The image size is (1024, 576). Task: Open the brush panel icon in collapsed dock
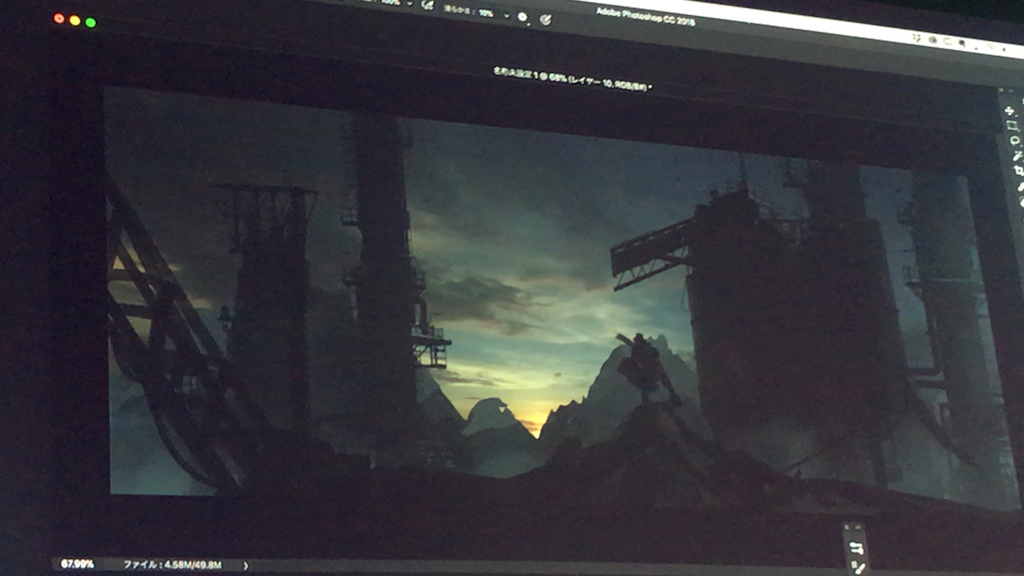coord(859,568)
